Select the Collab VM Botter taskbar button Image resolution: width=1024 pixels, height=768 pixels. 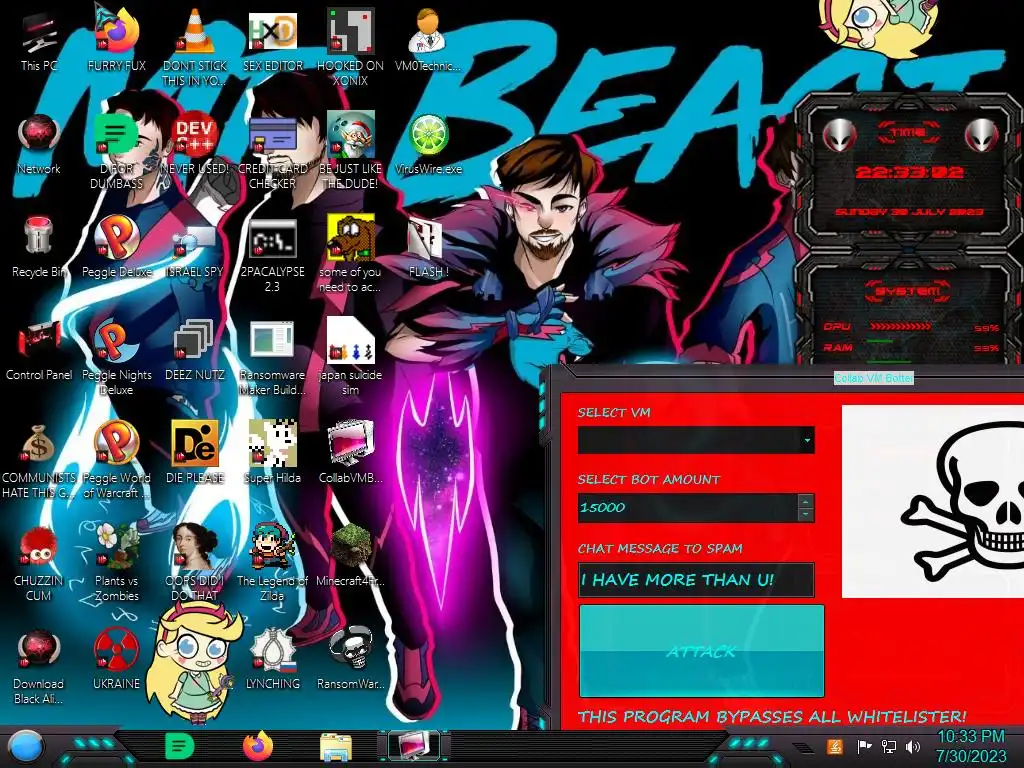(413, 746)
